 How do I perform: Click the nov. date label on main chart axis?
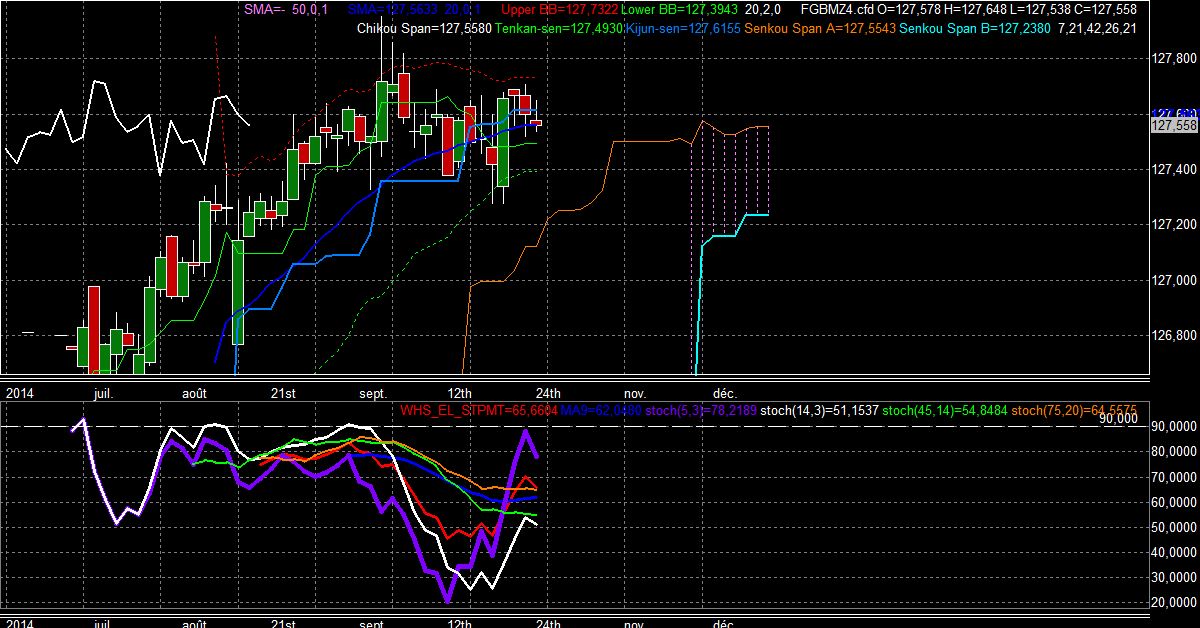pos(635,393)
